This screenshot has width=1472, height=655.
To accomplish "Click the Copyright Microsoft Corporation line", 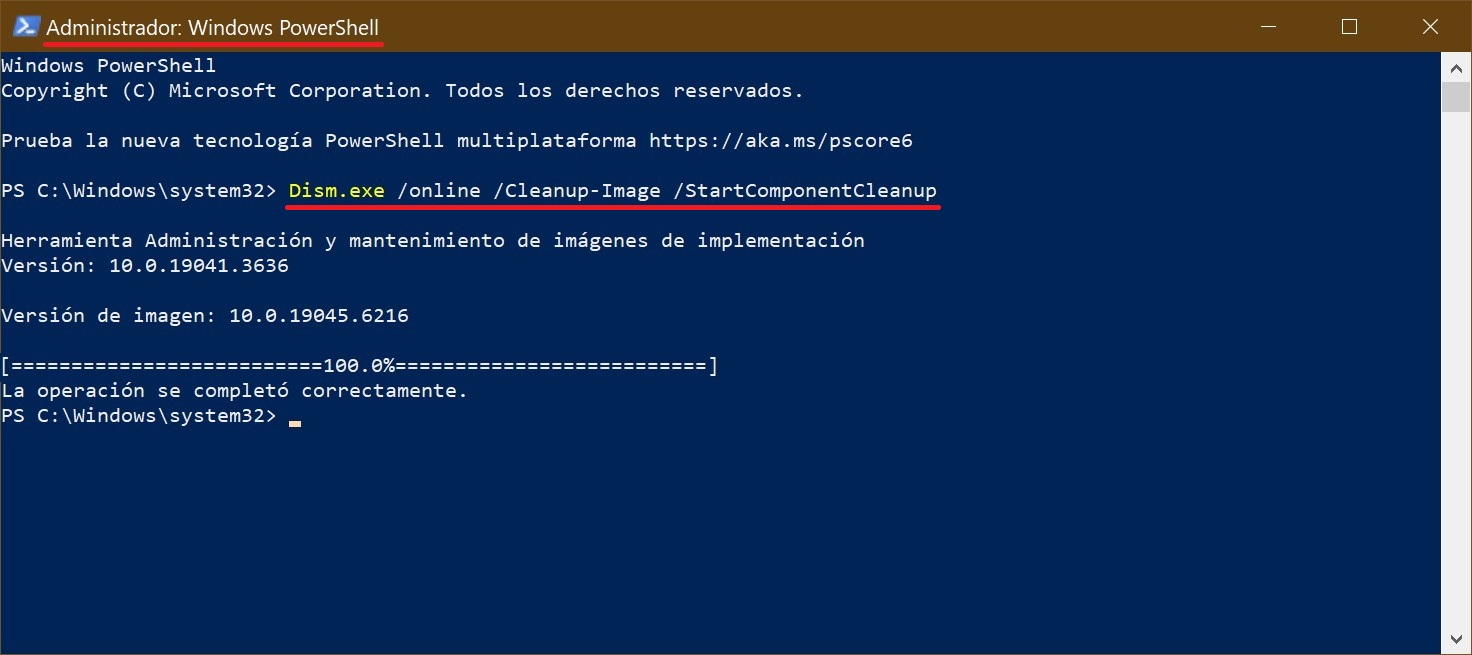I will click(402, 91).
